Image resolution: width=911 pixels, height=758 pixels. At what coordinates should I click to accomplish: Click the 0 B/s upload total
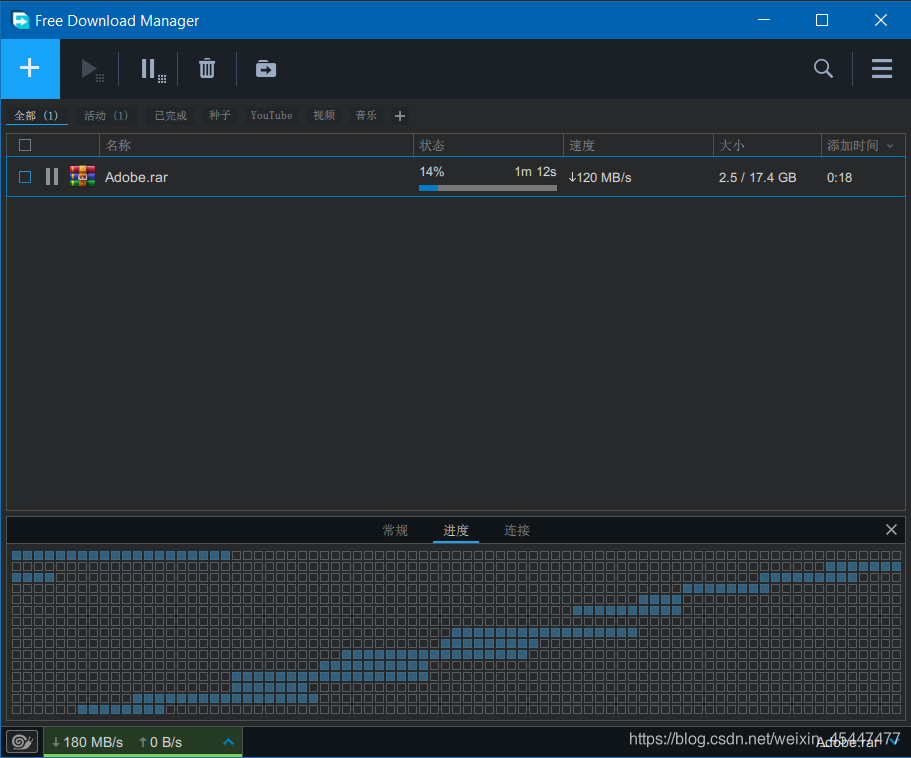tap(160, 742)
